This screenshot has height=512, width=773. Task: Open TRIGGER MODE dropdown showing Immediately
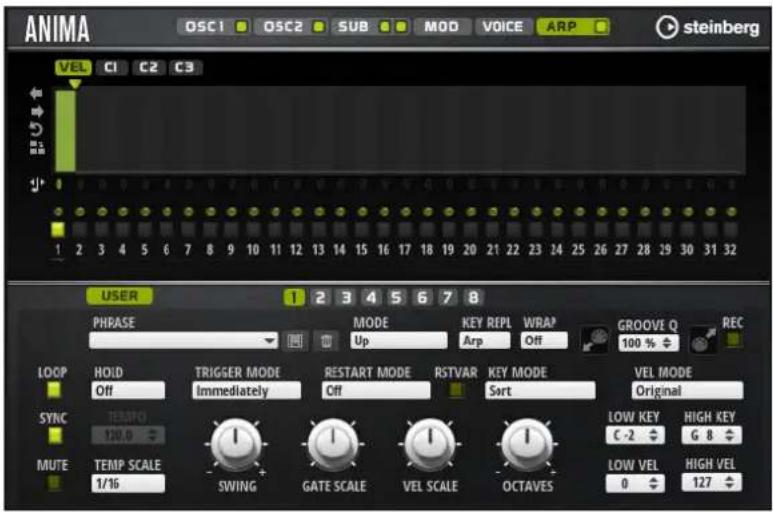click(x=246, y=391)
